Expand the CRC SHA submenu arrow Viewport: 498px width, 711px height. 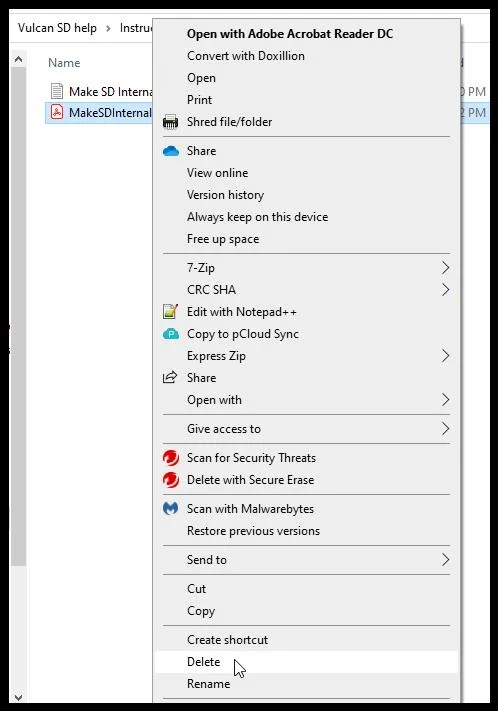tap(445, 290)
